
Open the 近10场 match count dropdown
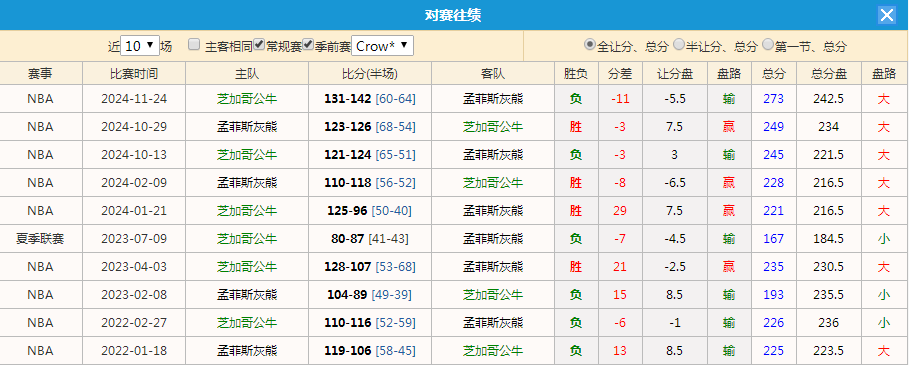[140, 46]
